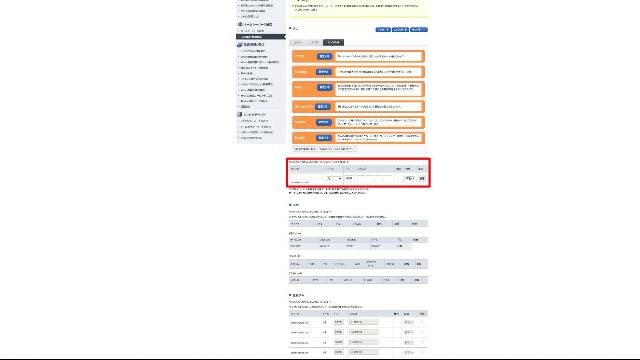Click the blue button in the second orange row

point(323,72)
